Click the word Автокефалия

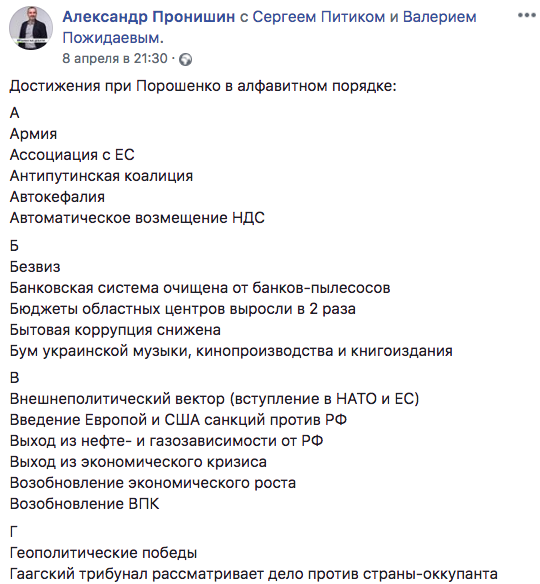click(57, 197)
